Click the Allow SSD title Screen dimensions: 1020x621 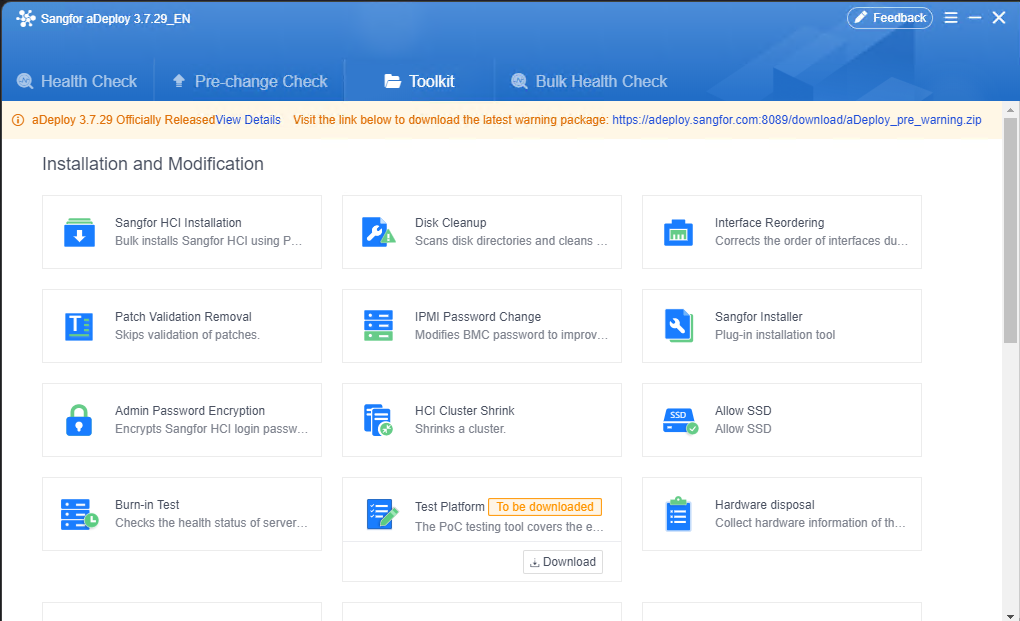743,411
